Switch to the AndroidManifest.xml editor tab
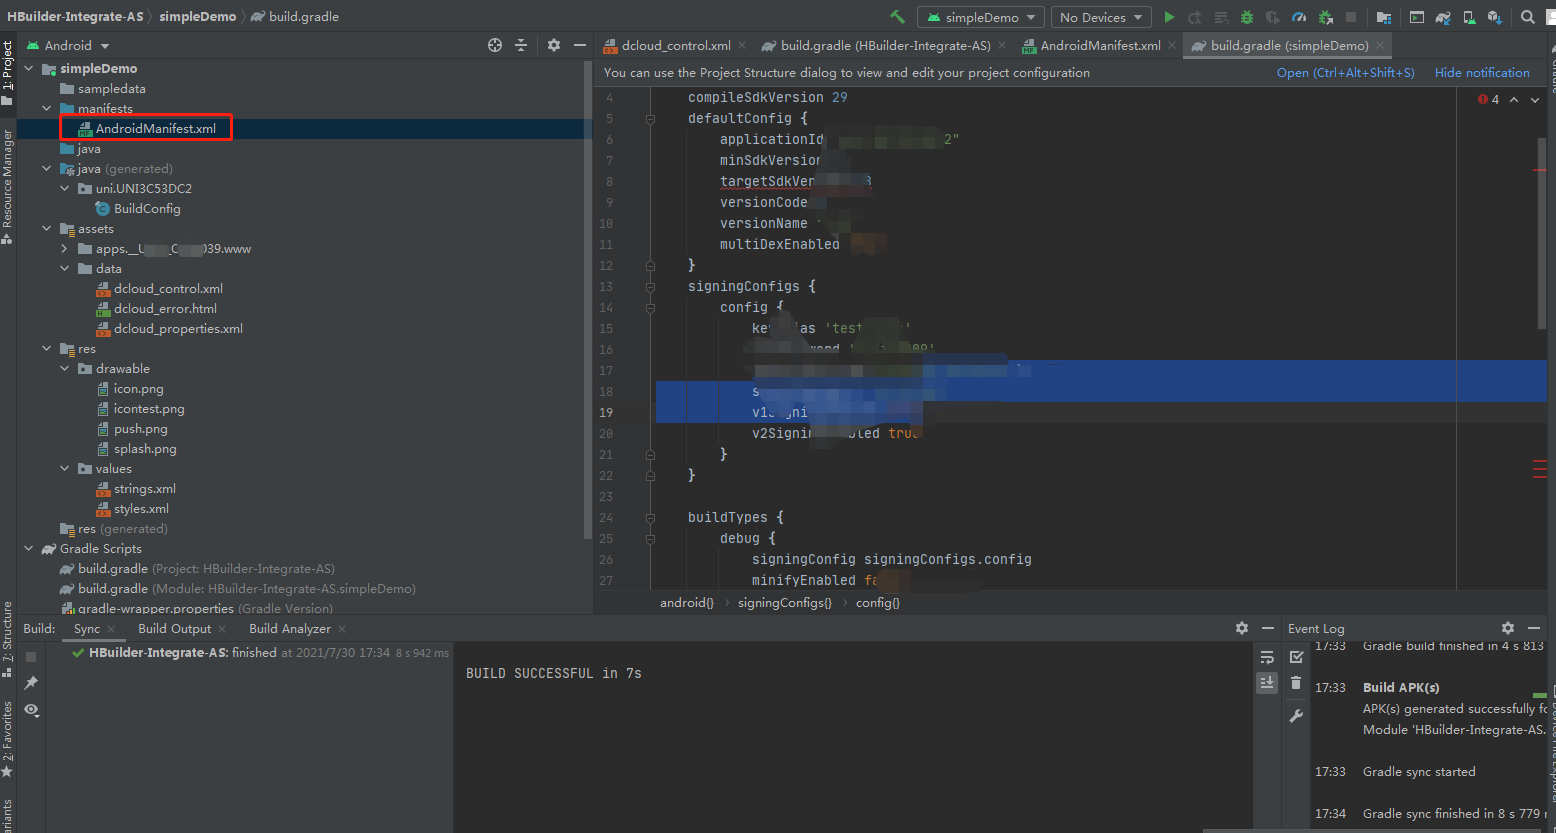This screenshot has height=833, width=1556. (x=1099, y=46)
